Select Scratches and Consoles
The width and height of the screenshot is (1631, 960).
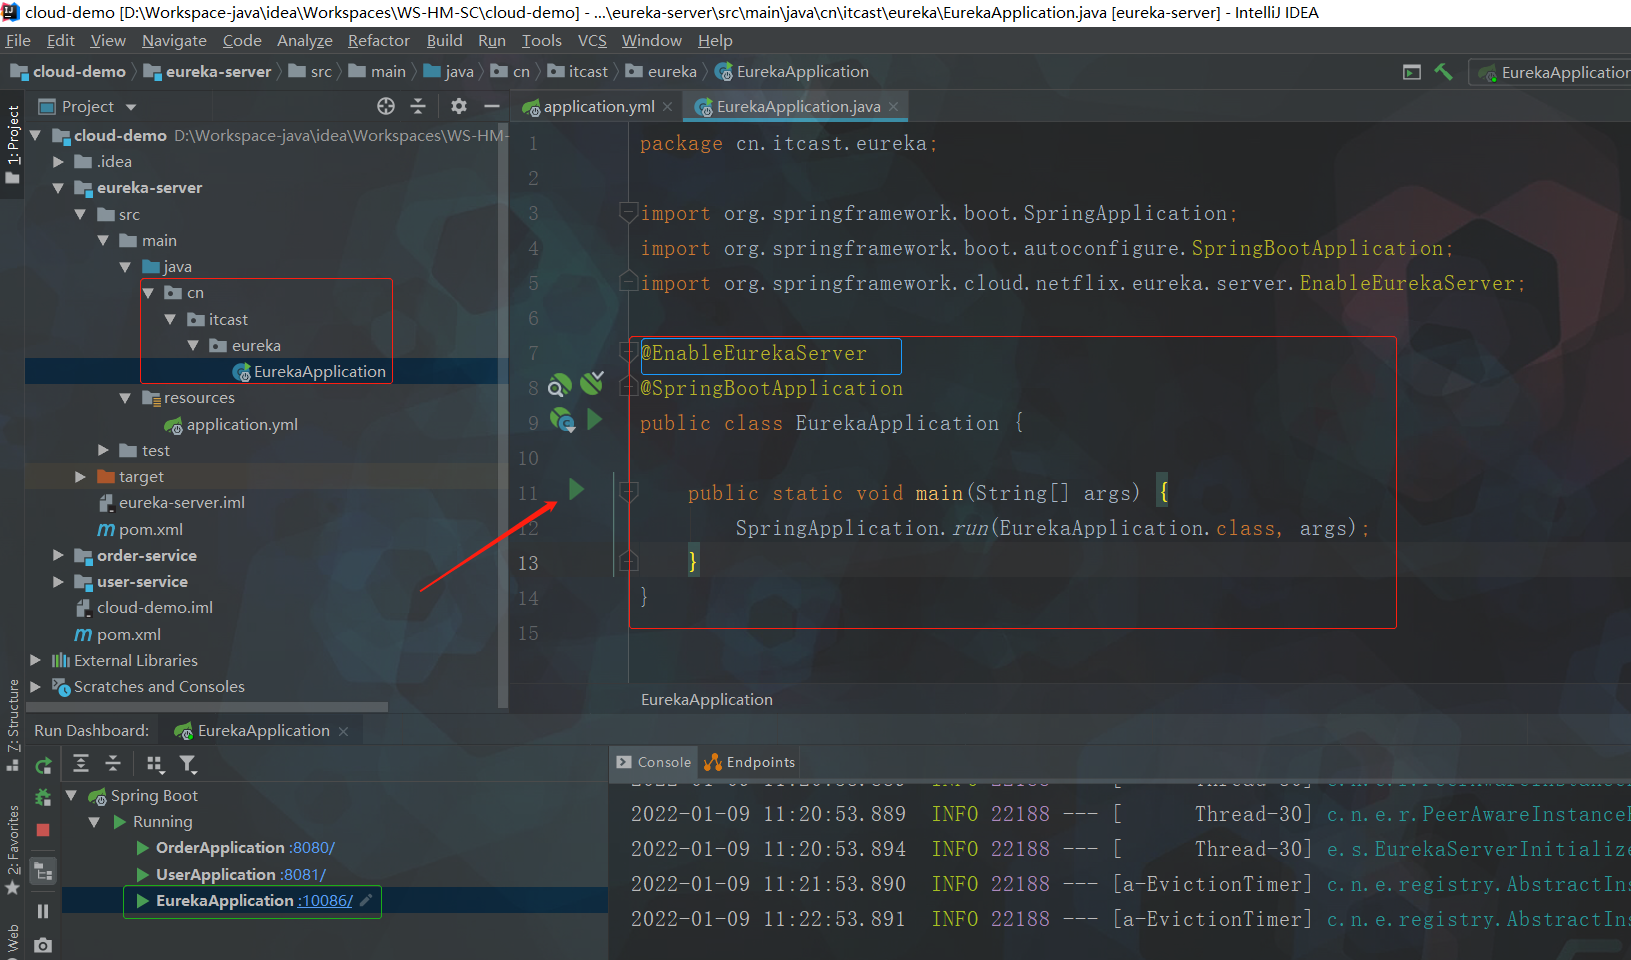(159, 687)
